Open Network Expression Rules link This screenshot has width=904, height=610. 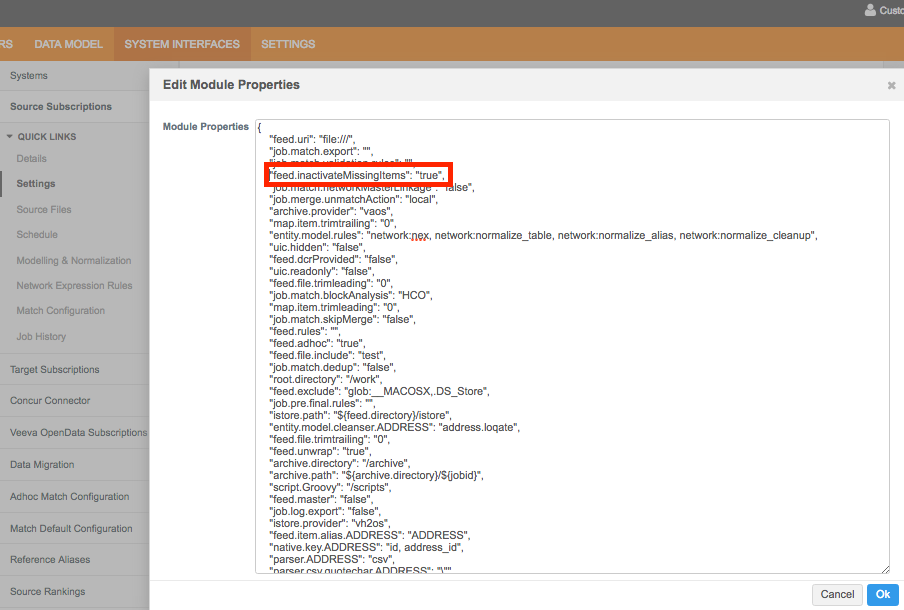pos(74,286)
